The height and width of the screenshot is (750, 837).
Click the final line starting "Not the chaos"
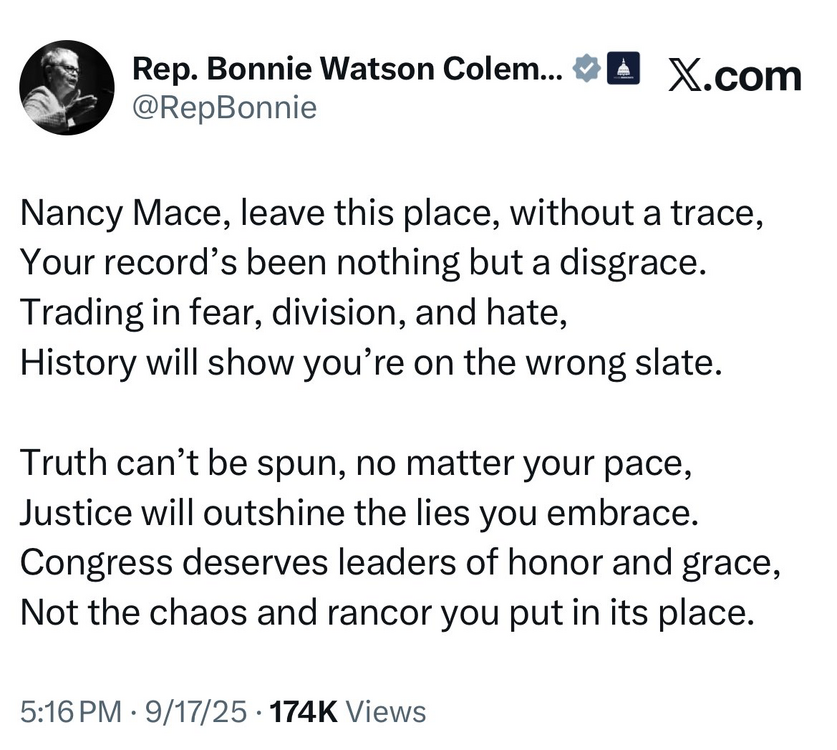(384, 609)
